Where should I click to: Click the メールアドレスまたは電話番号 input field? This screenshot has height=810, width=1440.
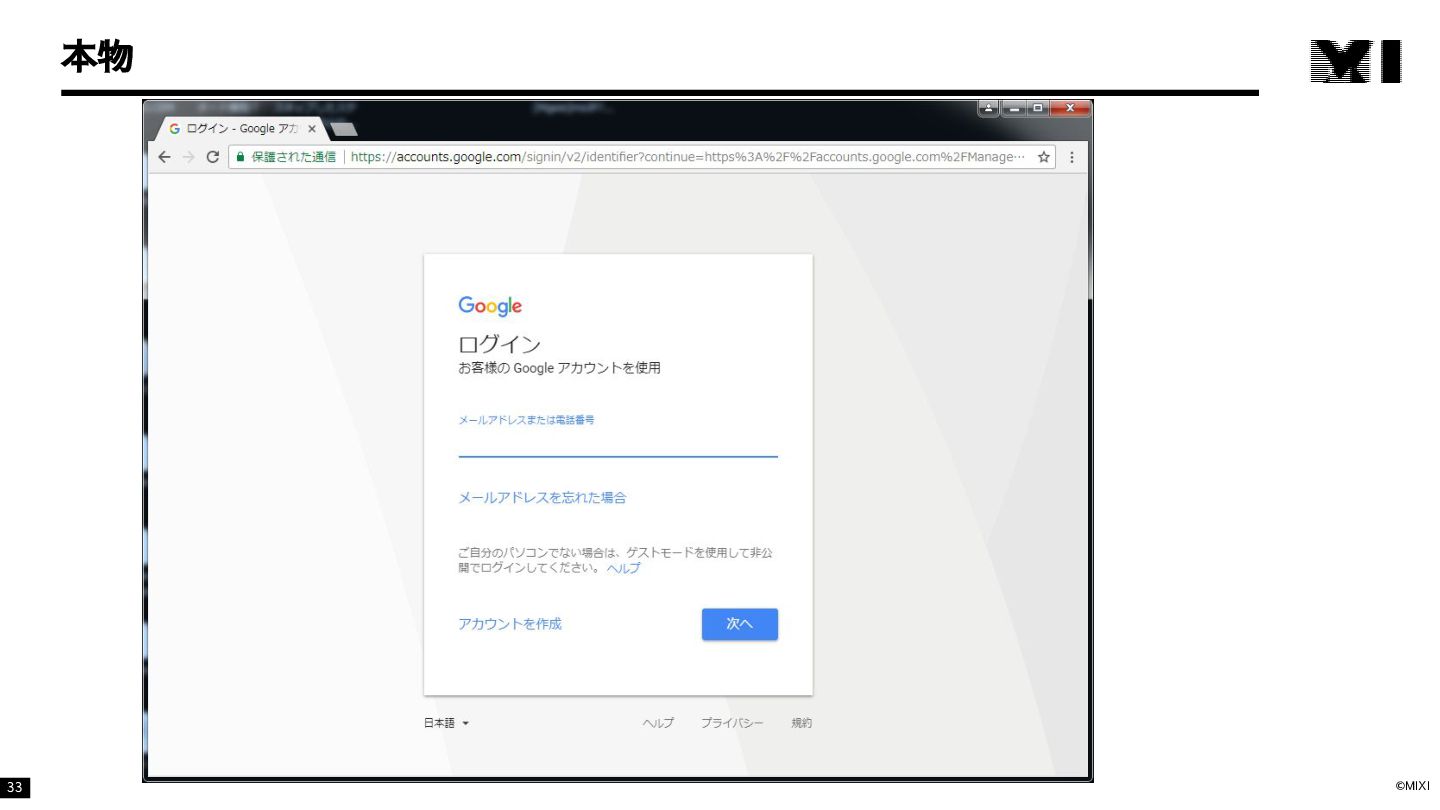(618, 438)
